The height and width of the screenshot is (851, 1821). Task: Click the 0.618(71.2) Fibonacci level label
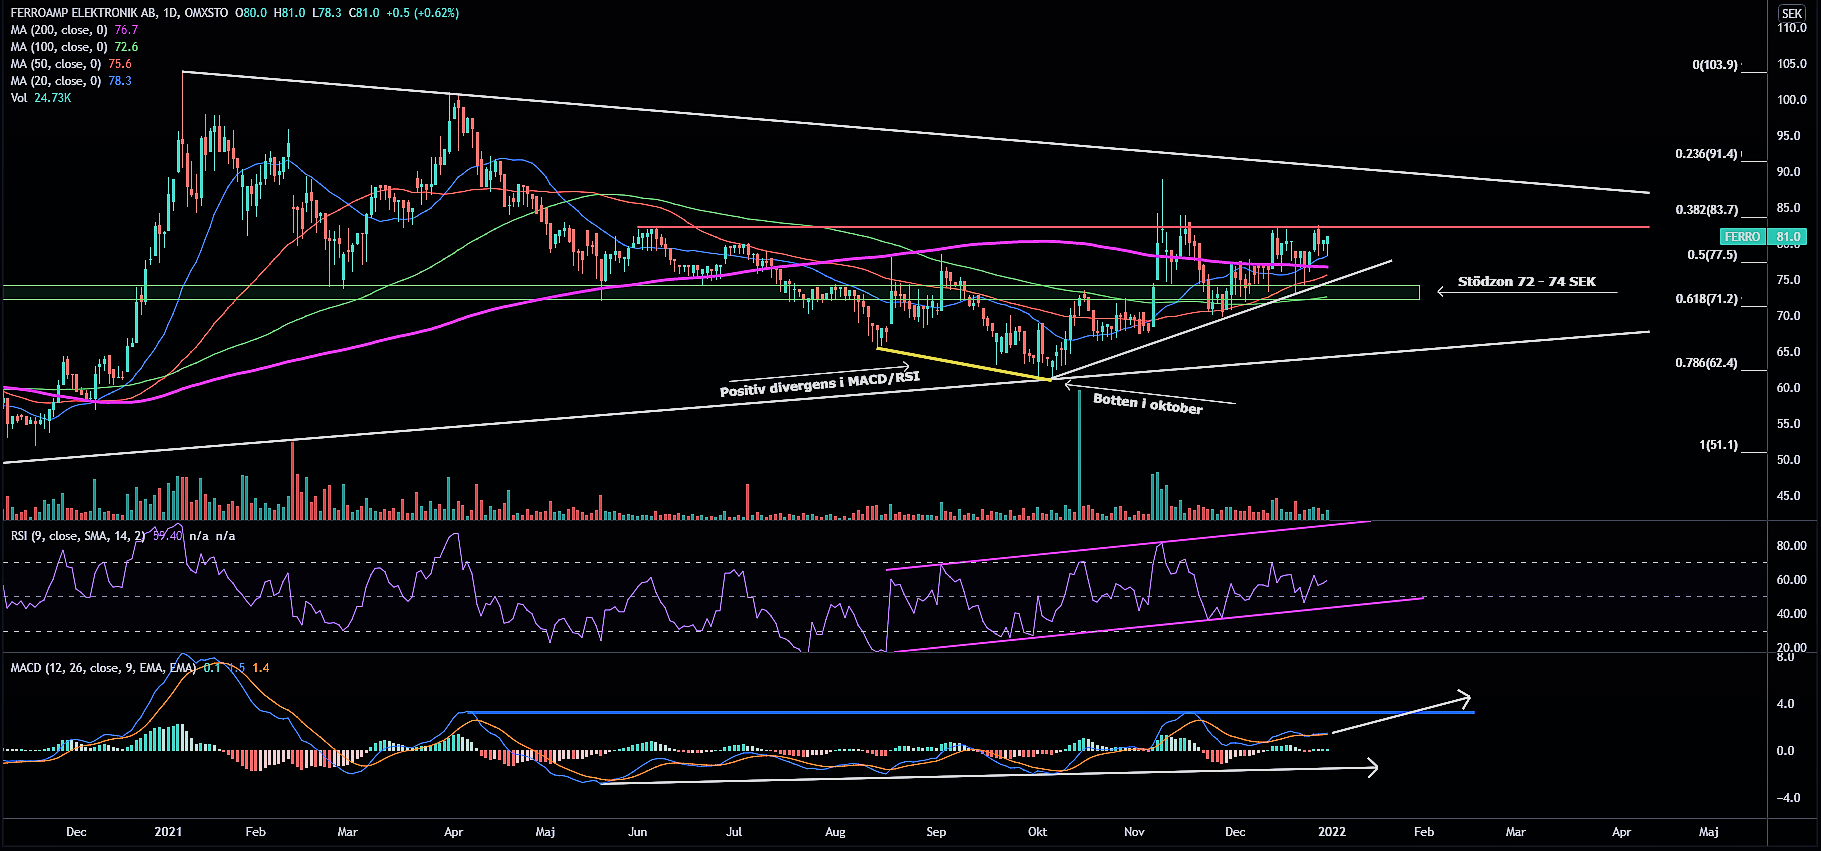1706,299
